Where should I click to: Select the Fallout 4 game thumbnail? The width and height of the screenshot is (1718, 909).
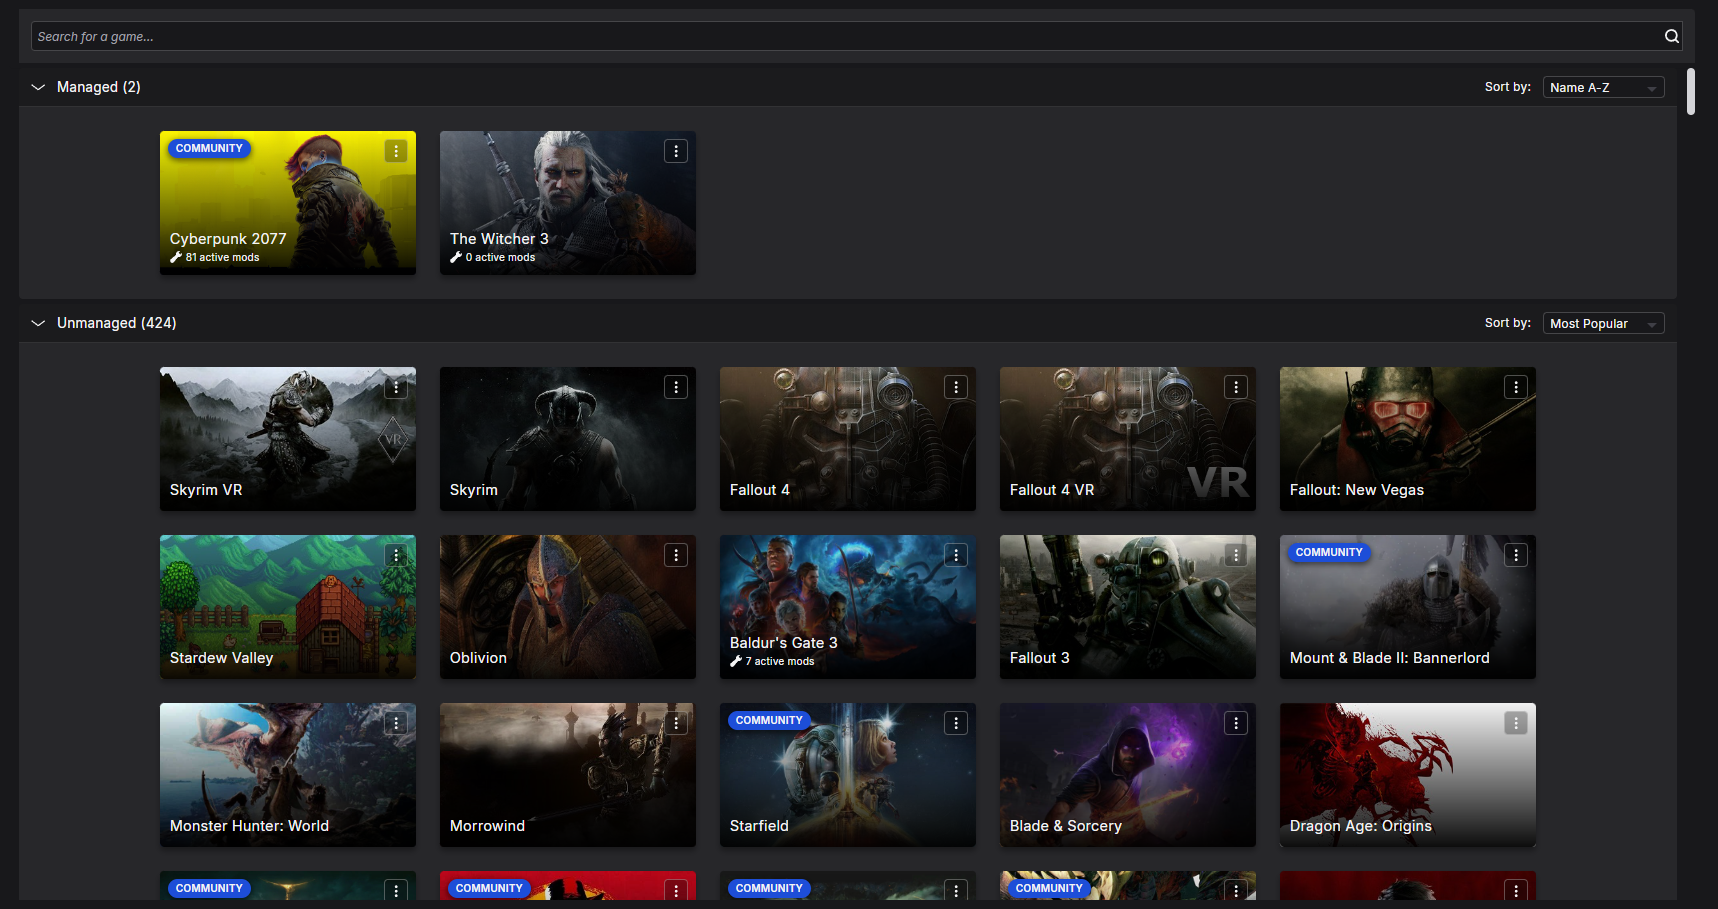(848, 439)
